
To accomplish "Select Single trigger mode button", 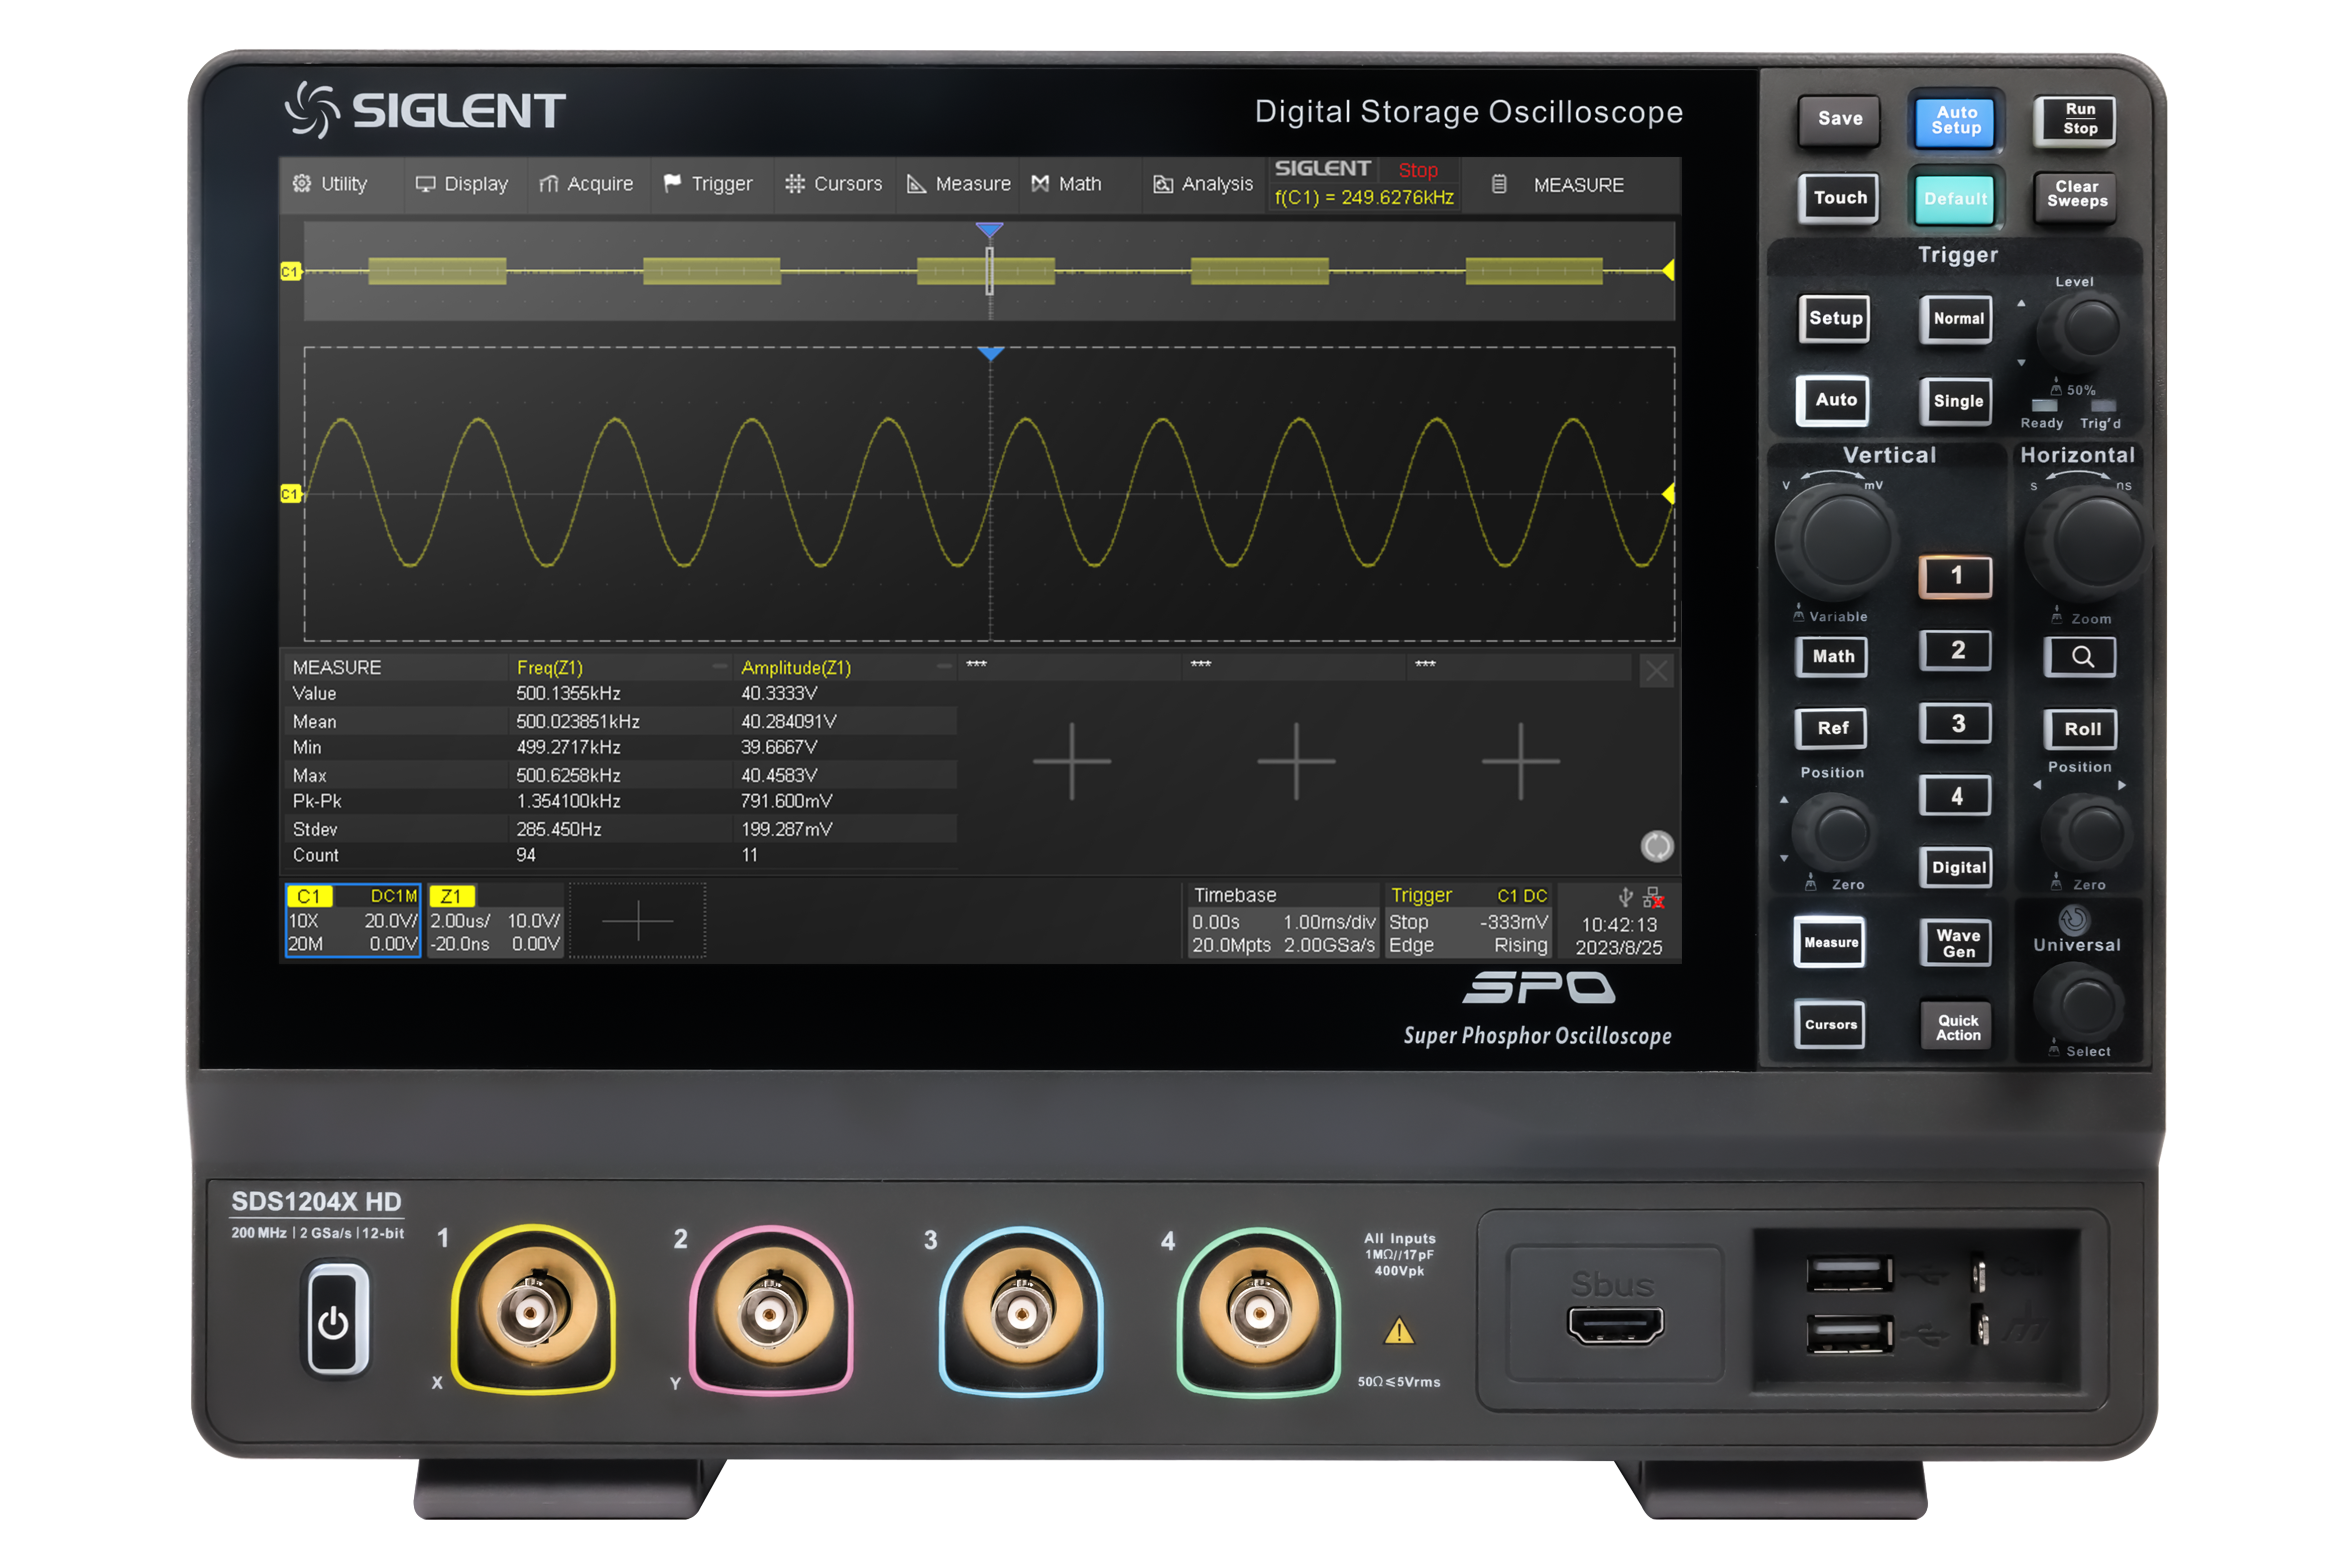I will click(x=1957, y=401).
